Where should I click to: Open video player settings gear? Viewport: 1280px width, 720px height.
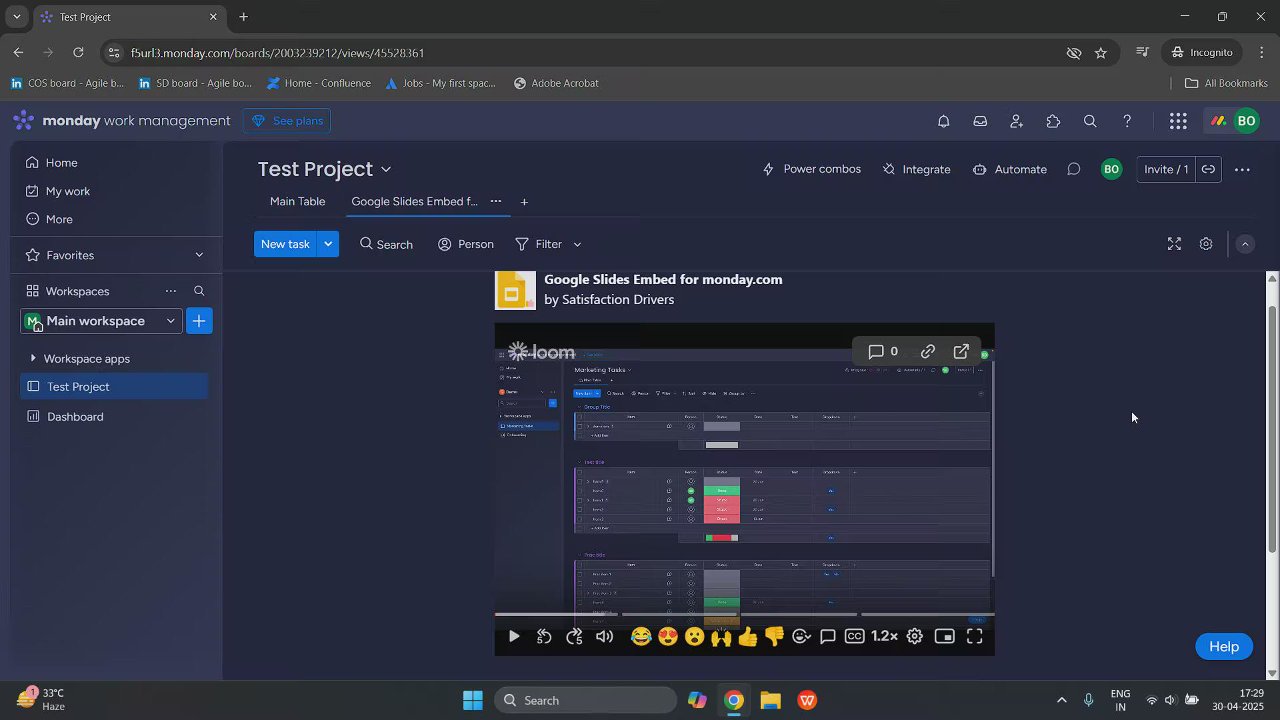click(x=915, y=636)
